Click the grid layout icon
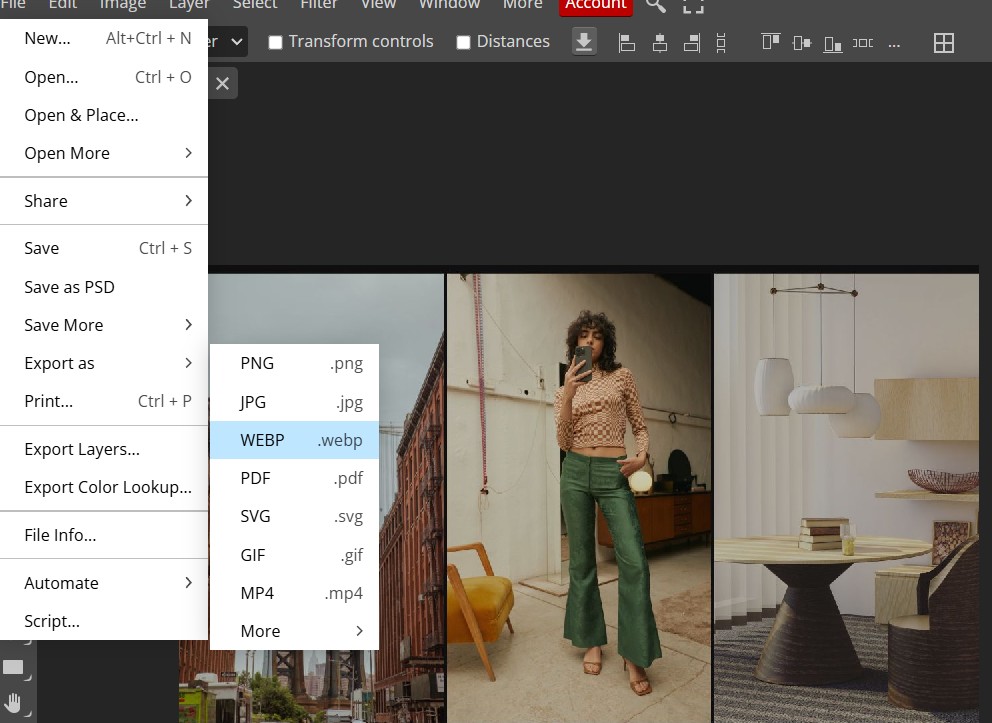The image size is (992, 723). [943, 42]
